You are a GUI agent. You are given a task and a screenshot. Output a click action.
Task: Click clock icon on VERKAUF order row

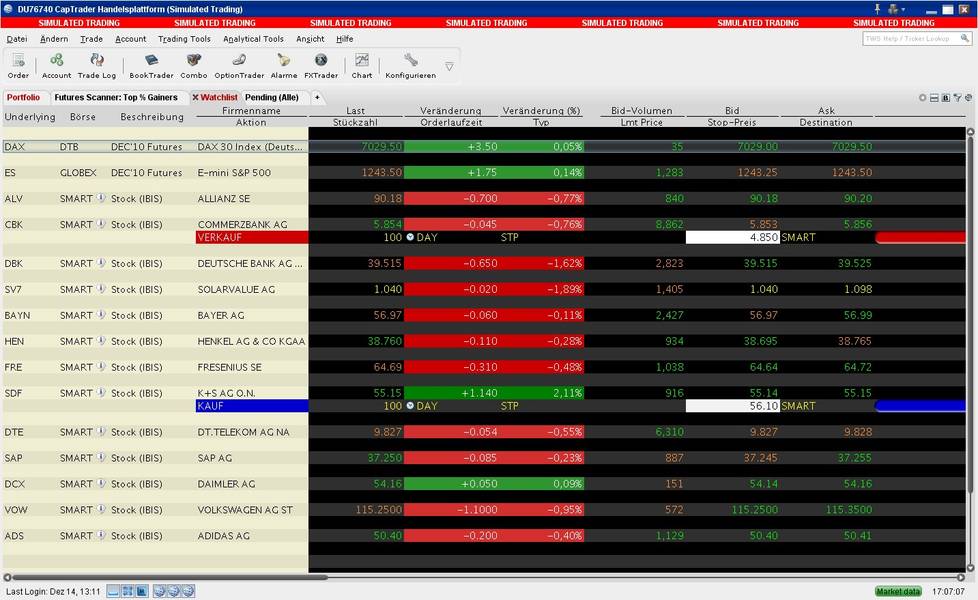click(410, 237)
